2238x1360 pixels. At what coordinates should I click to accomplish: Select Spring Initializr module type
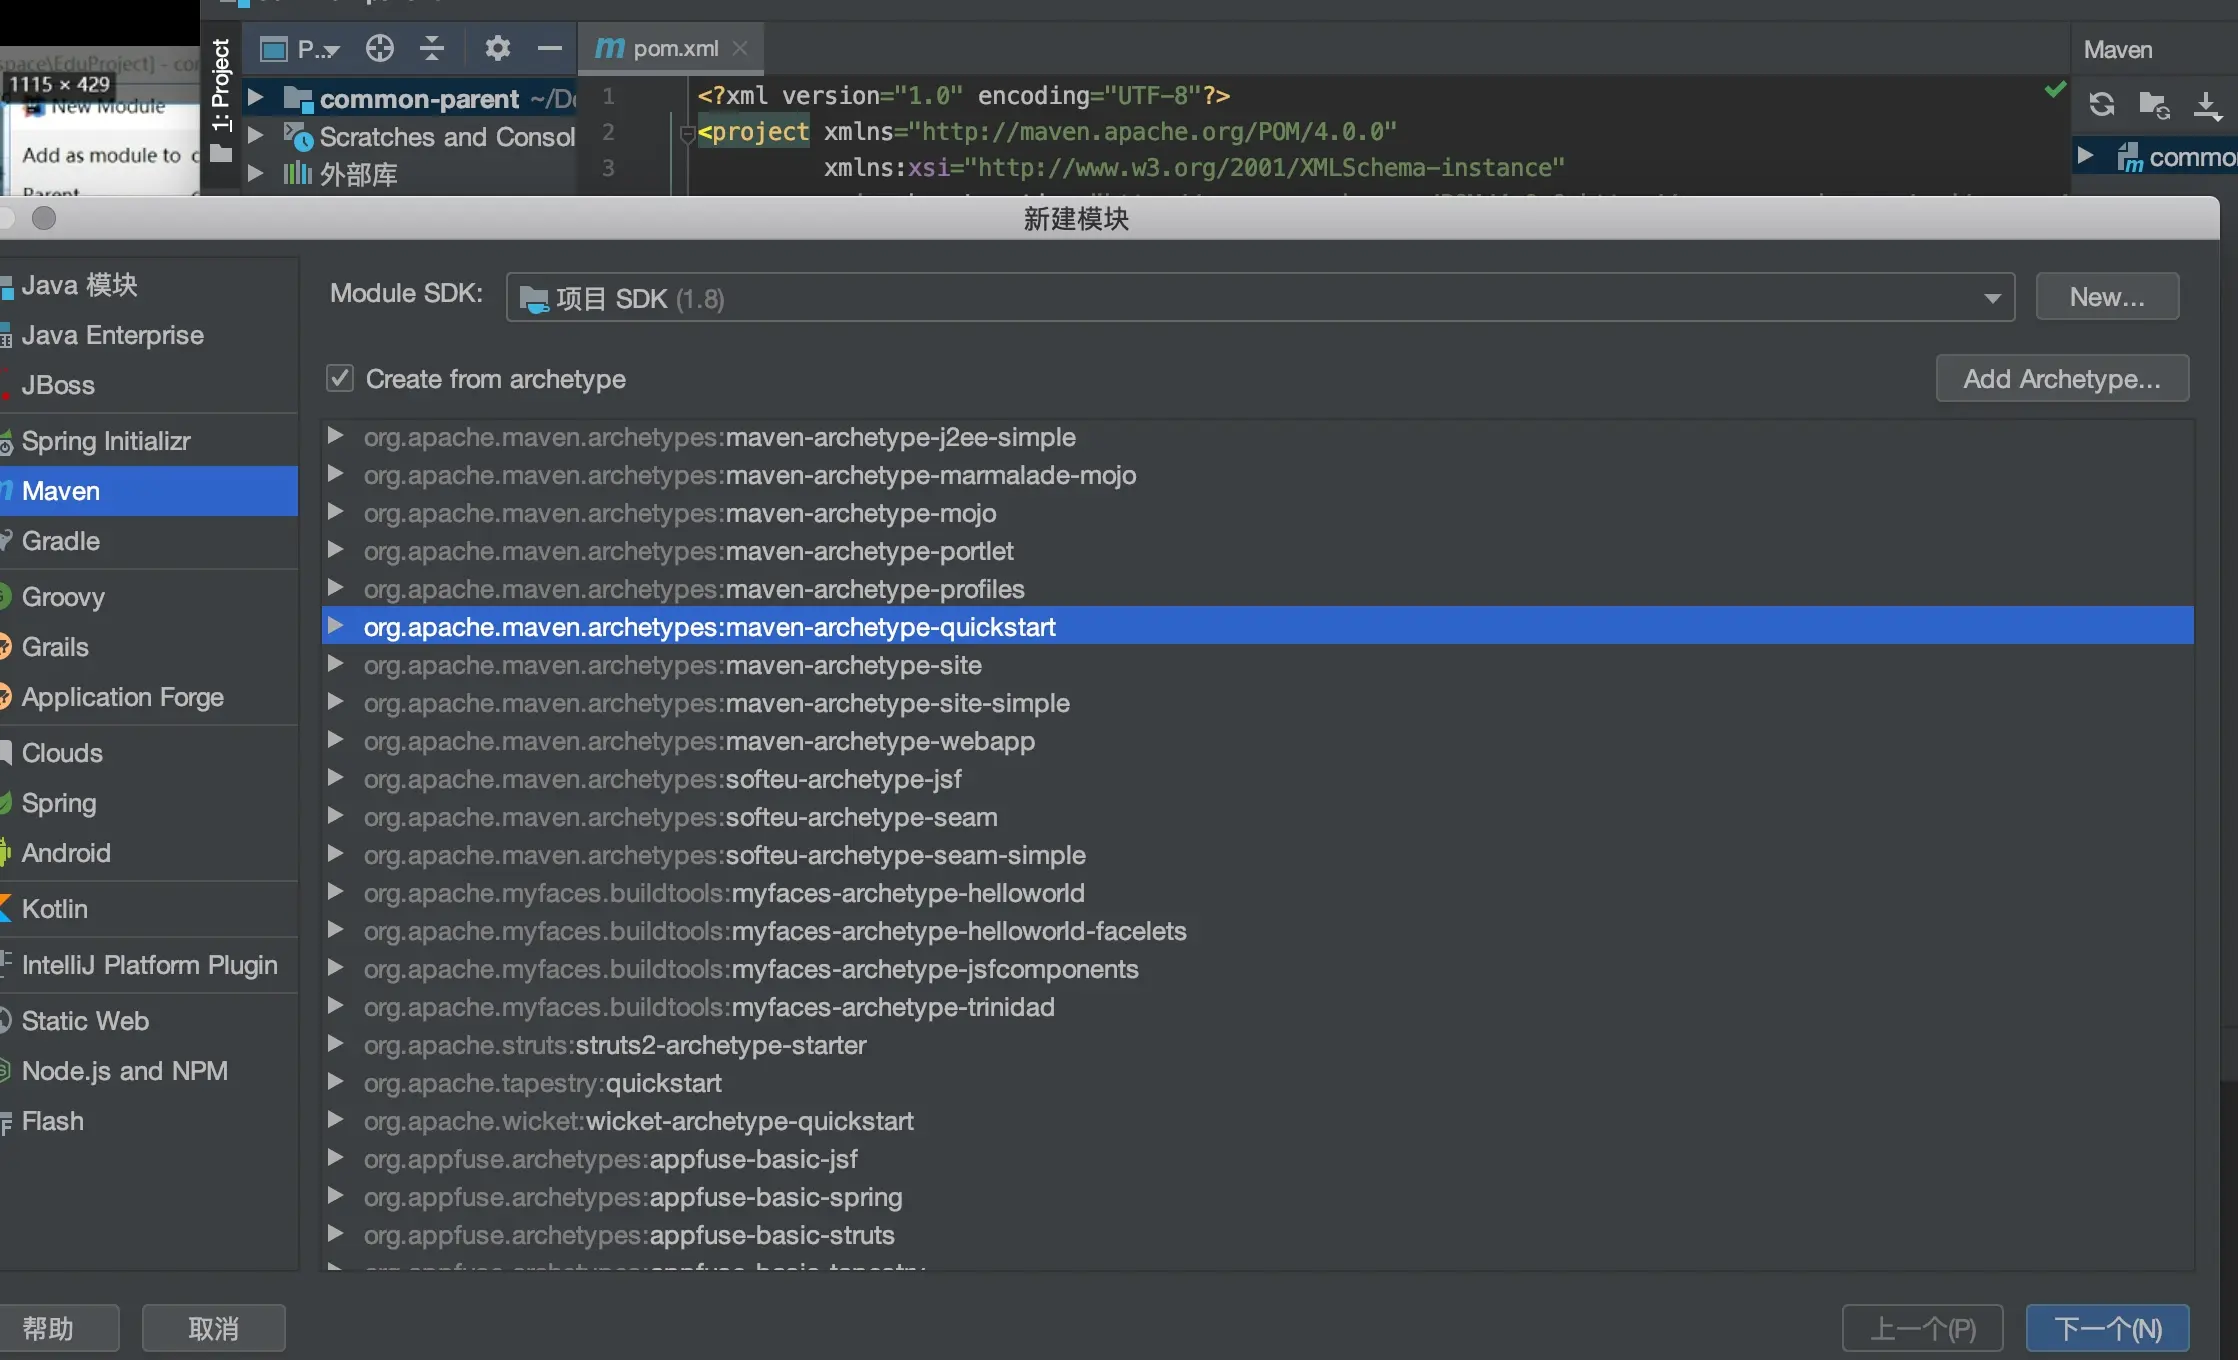(106, 441)
